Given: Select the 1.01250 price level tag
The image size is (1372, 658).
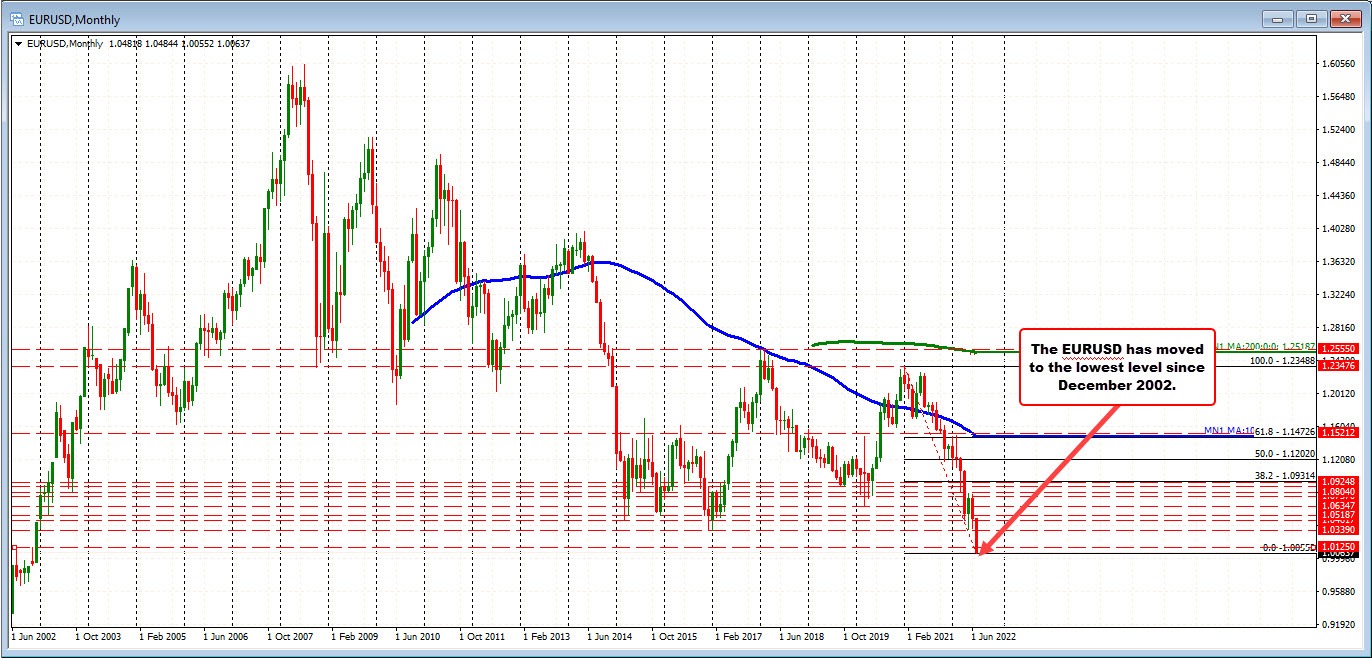Looking at the screenshot, I should click(x=1336, y=547).
